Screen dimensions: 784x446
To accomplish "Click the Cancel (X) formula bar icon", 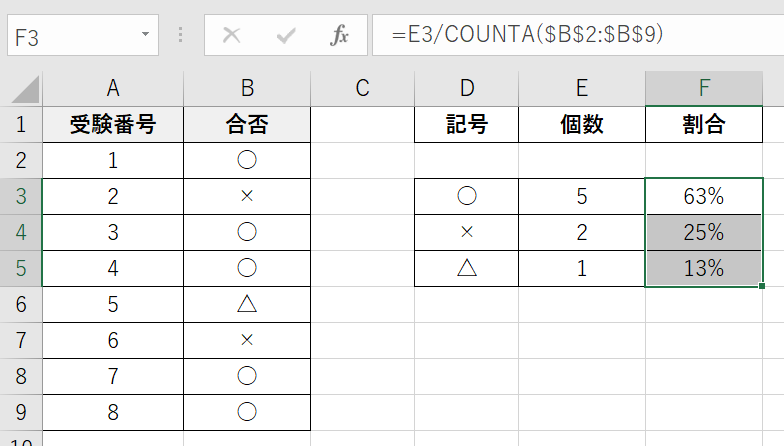I will (x=232, y=35).
